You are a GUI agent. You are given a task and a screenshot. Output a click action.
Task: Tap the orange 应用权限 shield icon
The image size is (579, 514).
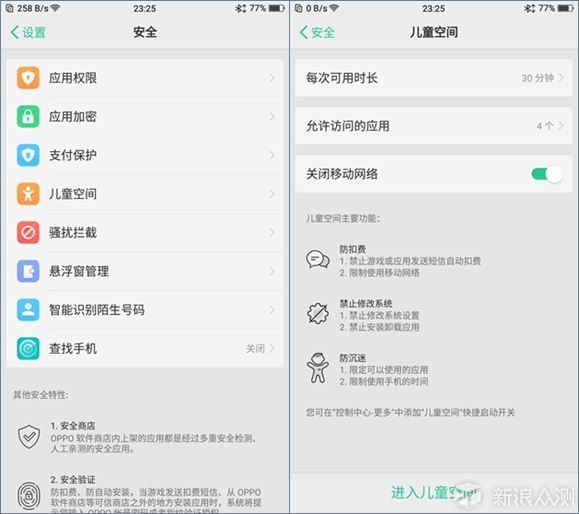[28, 78]
